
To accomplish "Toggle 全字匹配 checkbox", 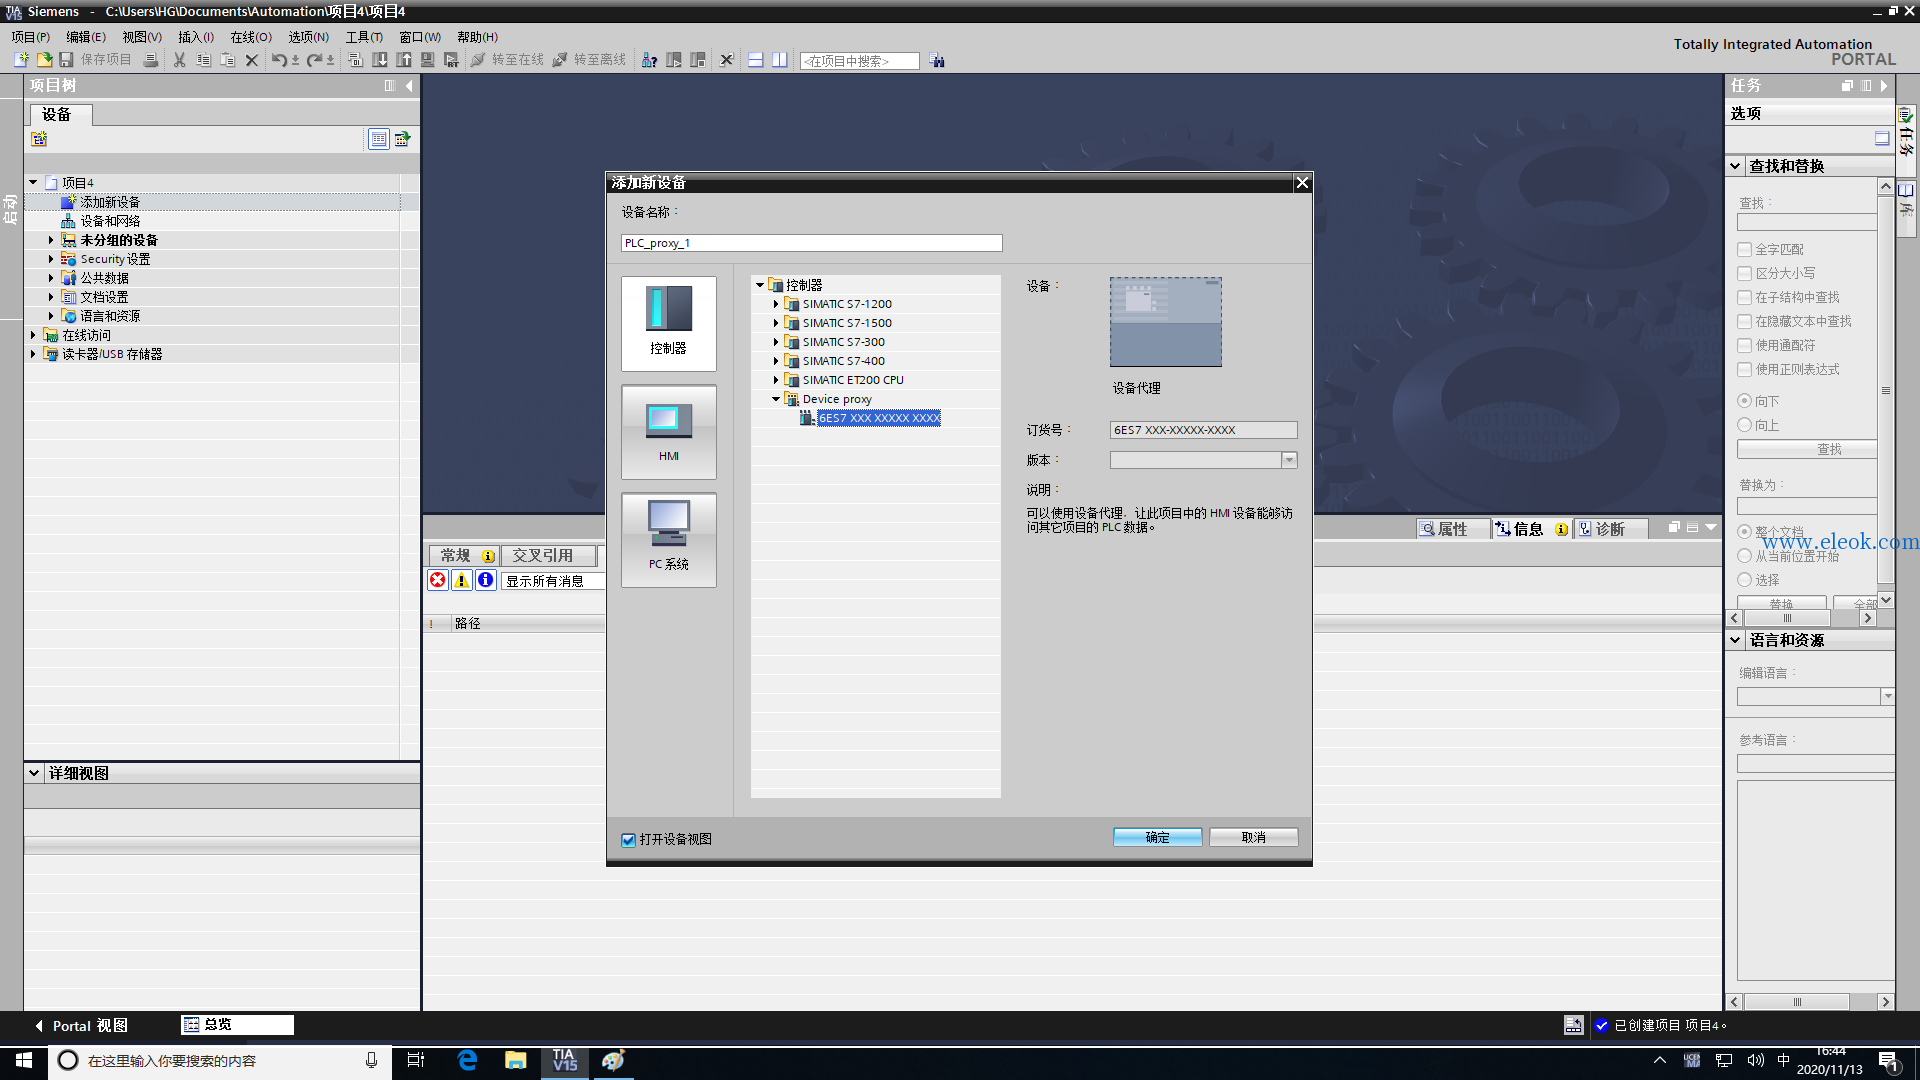I will point(1745,249).
